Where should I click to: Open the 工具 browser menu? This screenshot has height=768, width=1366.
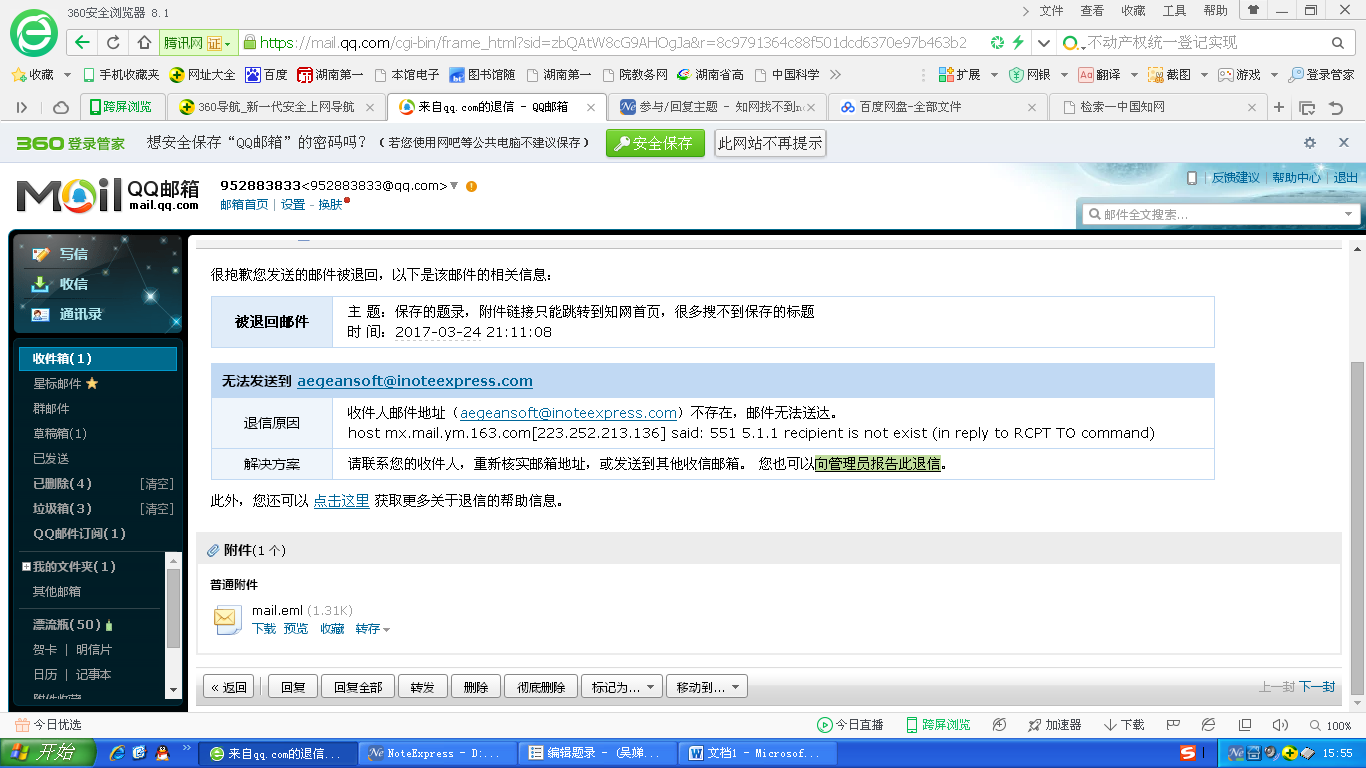(1174, 11)
